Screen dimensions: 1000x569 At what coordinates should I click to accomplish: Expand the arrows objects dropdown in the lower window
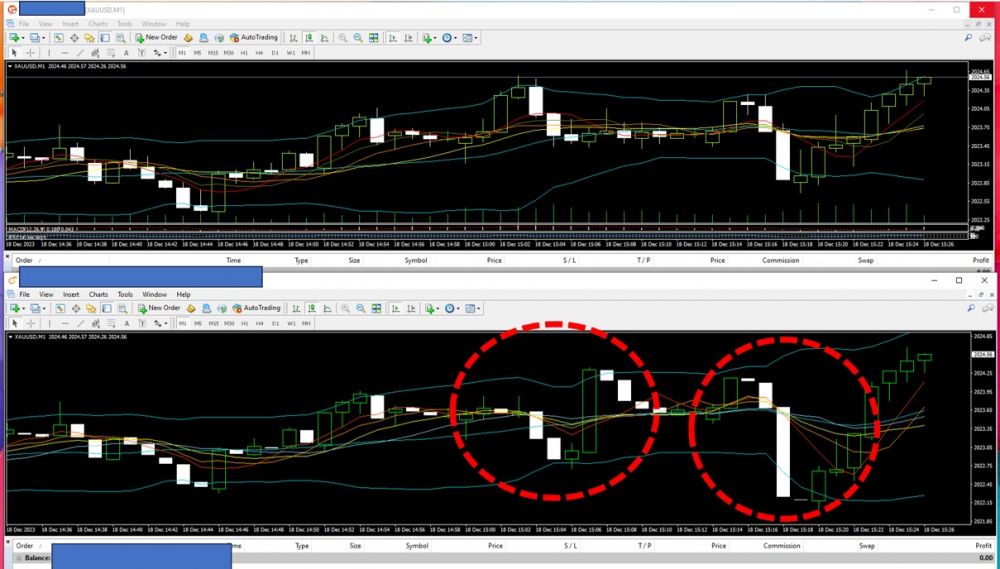[166, 323]
